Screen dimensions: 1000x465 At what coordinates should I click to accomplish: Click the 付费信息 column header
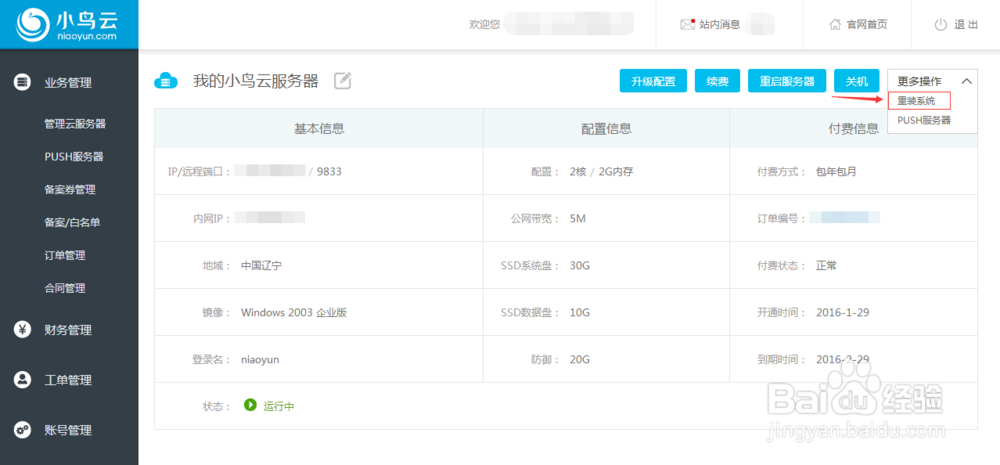pos(853,128)
